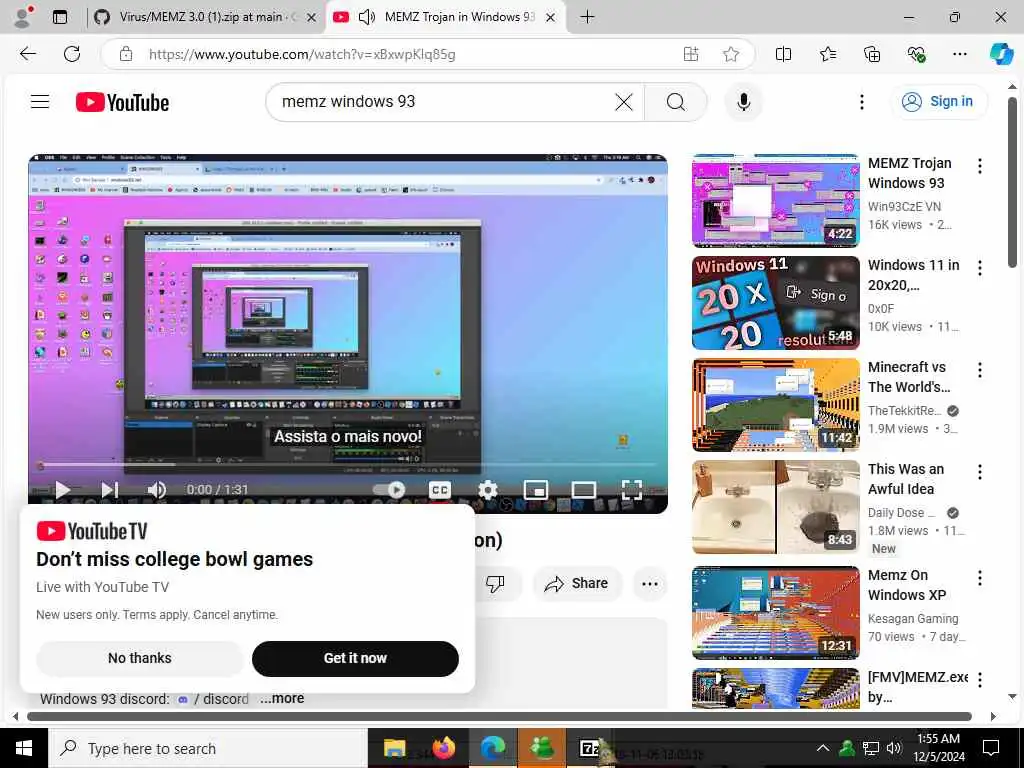Open the Windows notification center
Viewport: 1024px width, 768px height.
991,748
